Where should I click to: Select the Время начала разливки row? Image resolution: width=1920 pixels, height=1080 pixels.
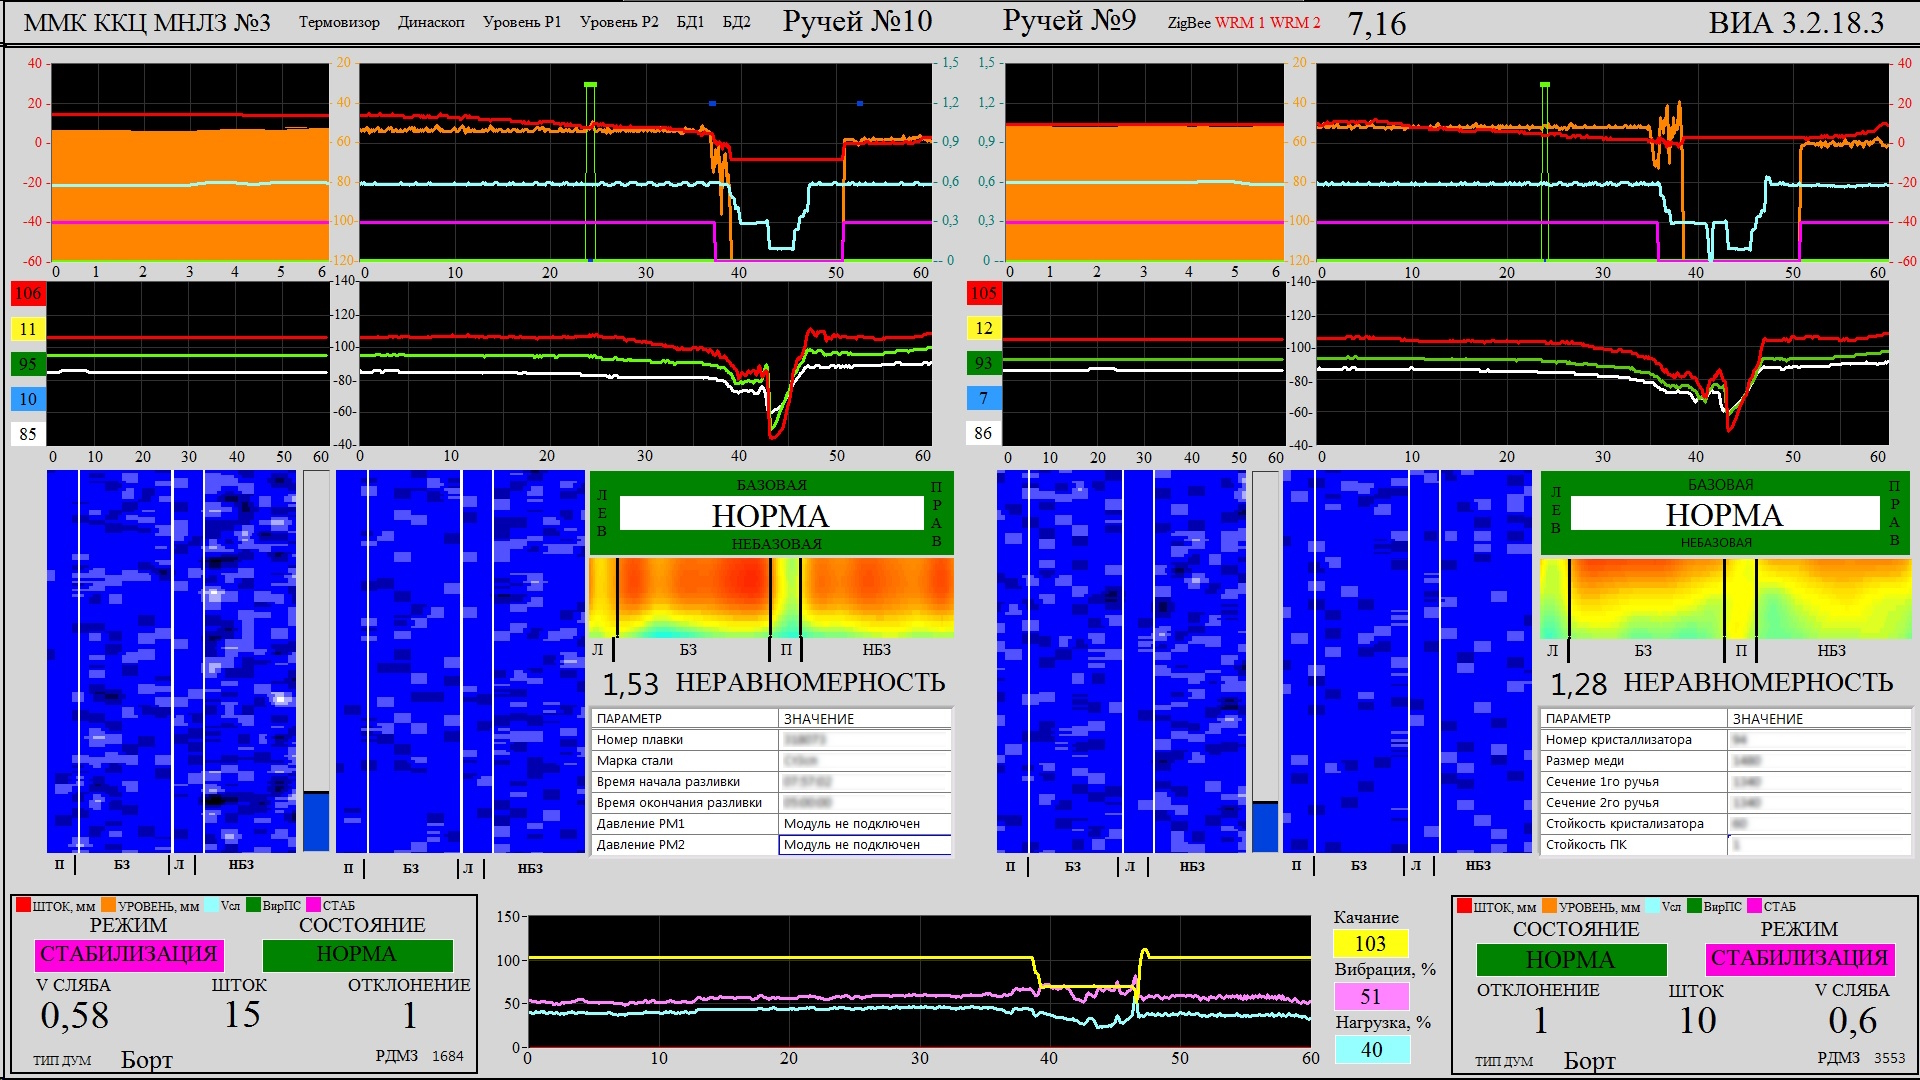coord(772,782)
